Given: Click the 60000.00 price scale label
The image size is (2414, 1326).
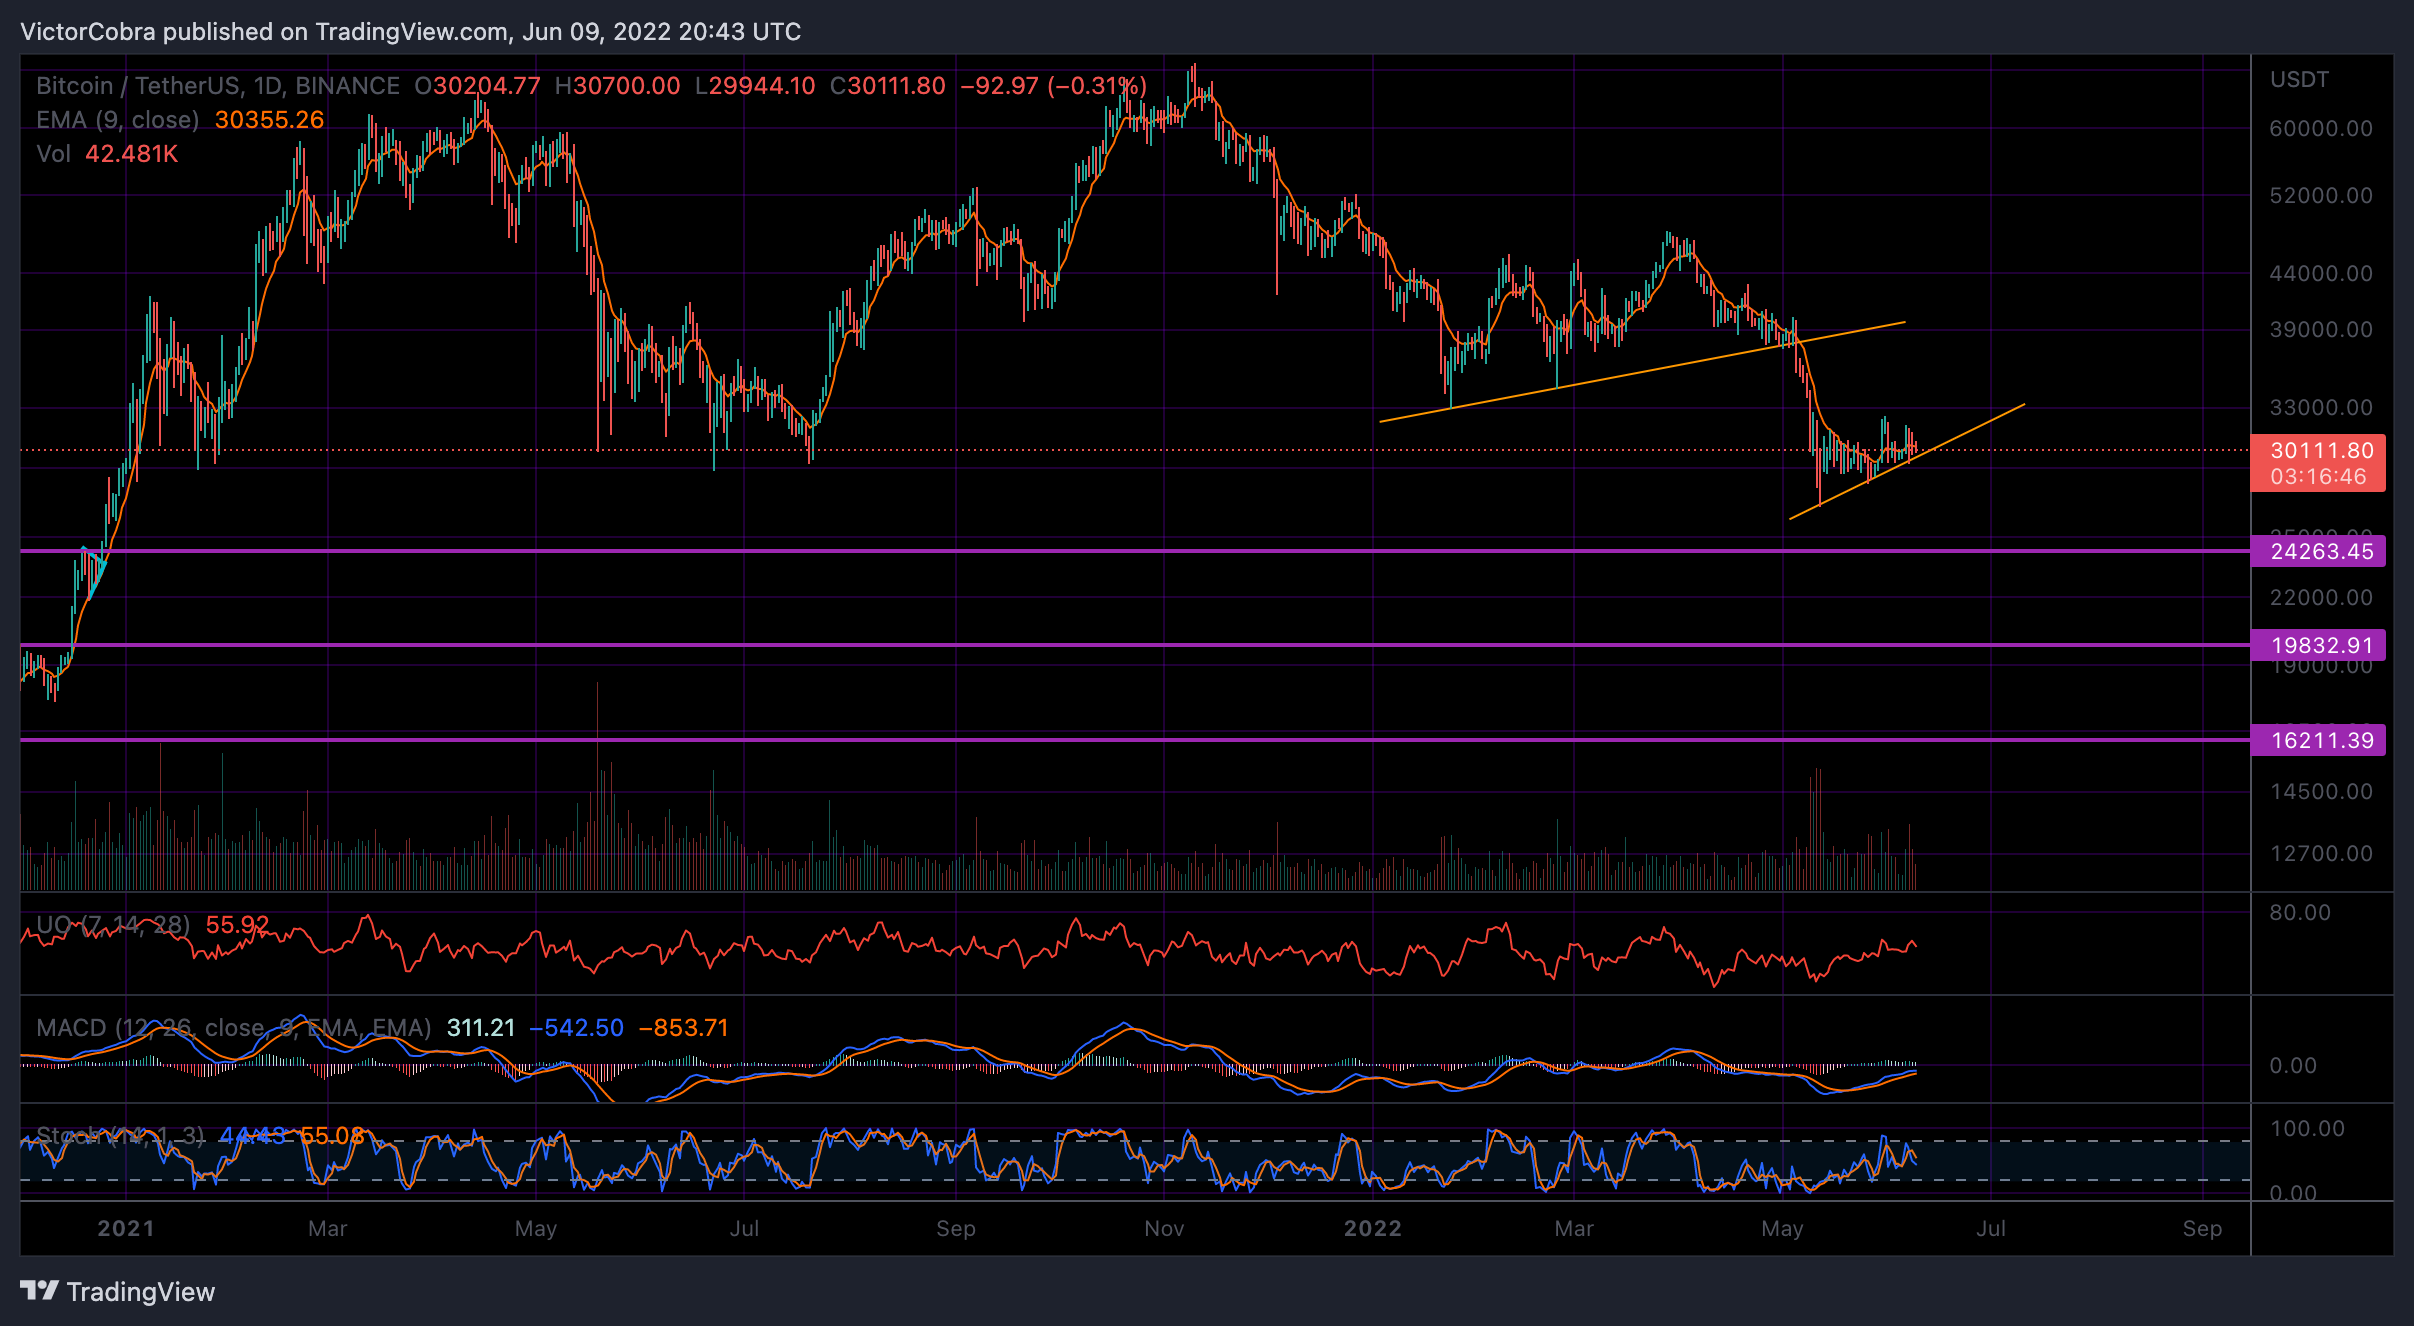Looking at the screenshot, I should point(2321,128).
